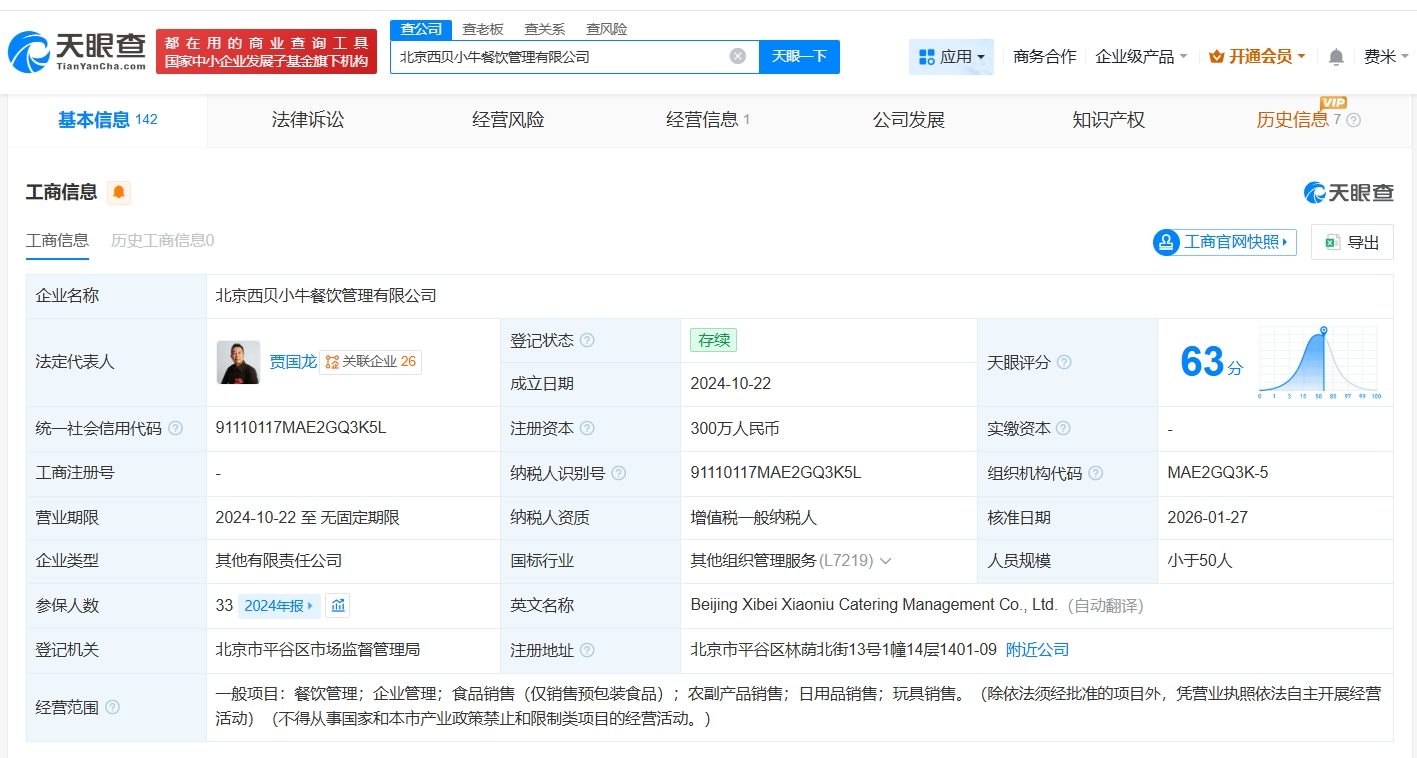This screenshot has width=1417, height=758.
Task: Click the 附近公司 link
Action: coord(1037,650)
